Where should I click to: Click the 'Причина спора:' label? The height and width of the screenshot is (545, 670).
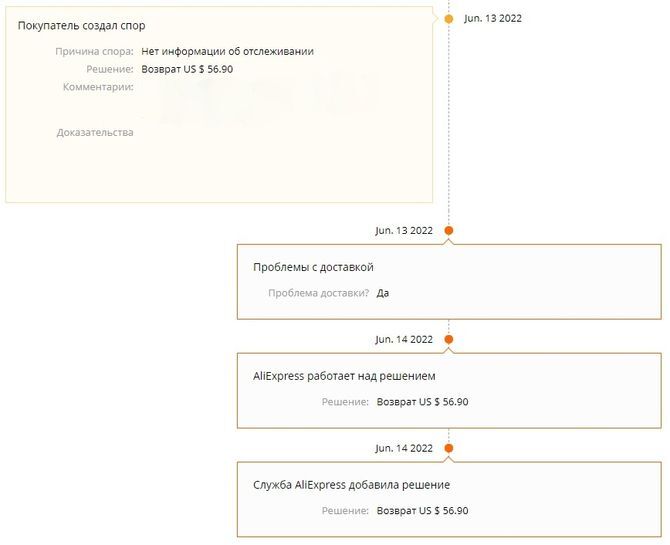(95, 51)
